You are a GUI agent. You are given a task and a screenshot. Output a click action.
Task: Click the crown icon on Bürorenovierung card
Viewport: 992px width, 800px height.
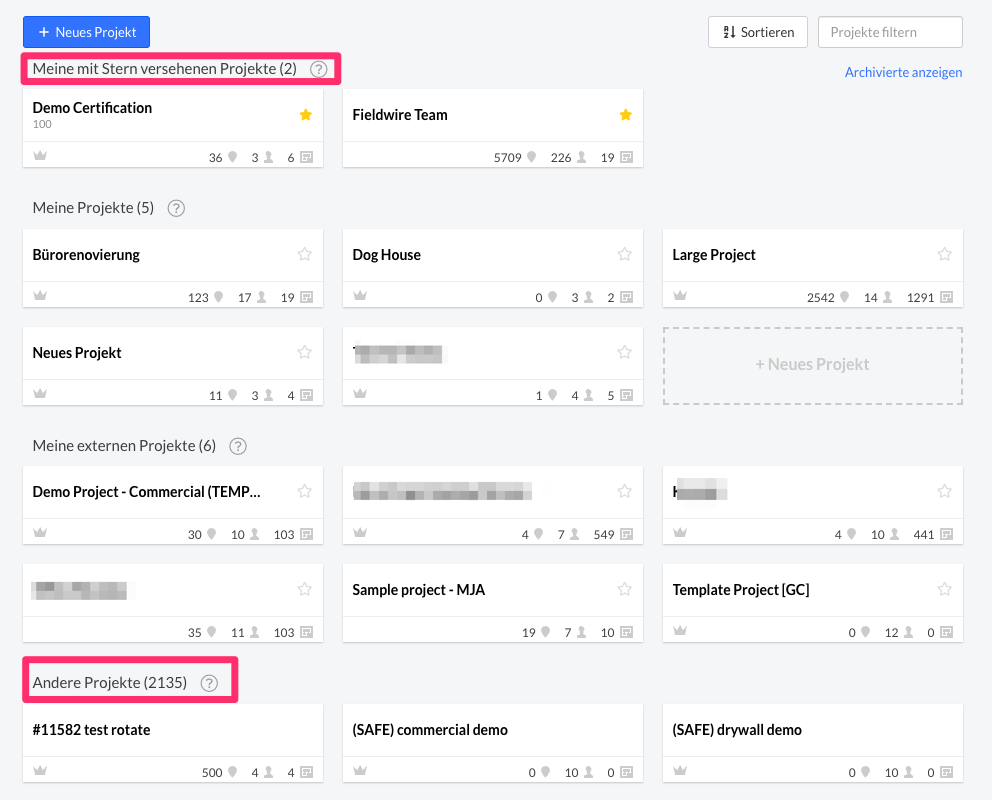point(40,297)
